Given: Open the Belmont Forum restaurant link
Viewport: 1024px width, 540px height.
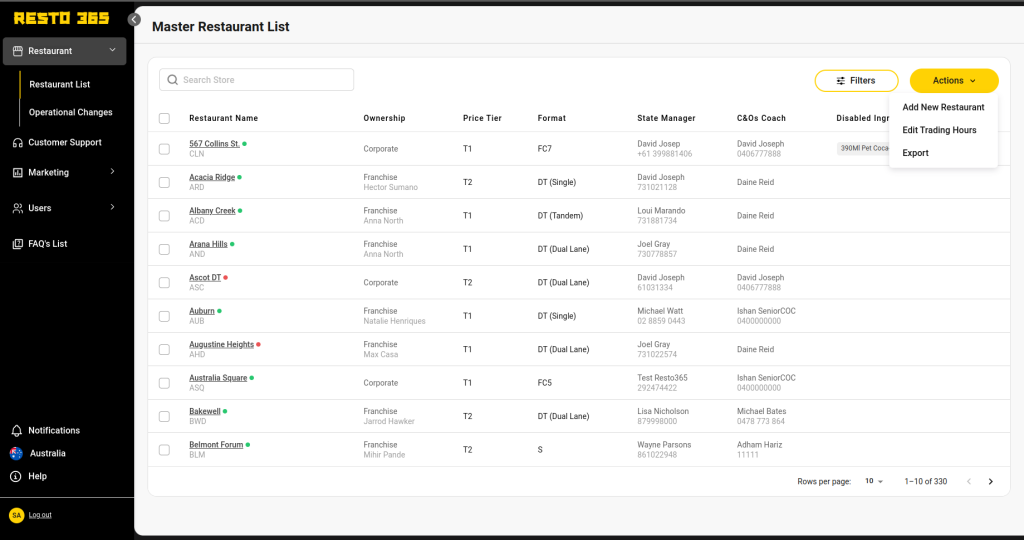Looking at the screenshot, I should 216,445.
